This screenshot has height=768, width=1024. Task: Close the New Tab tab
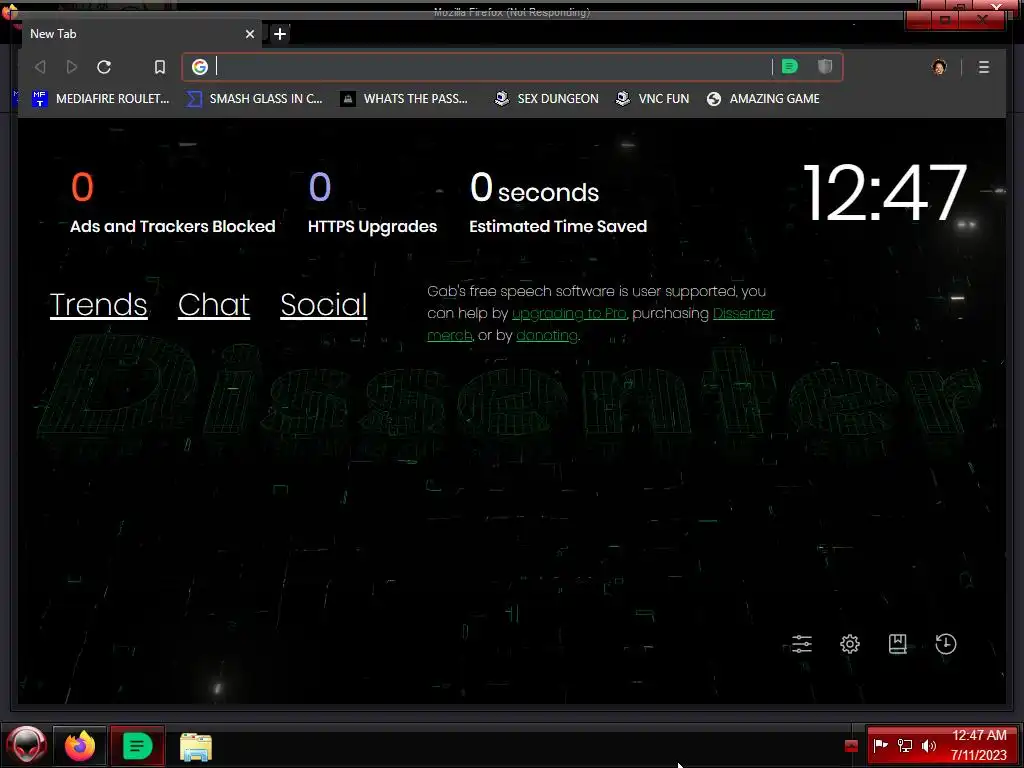click(x=249, y=34)
